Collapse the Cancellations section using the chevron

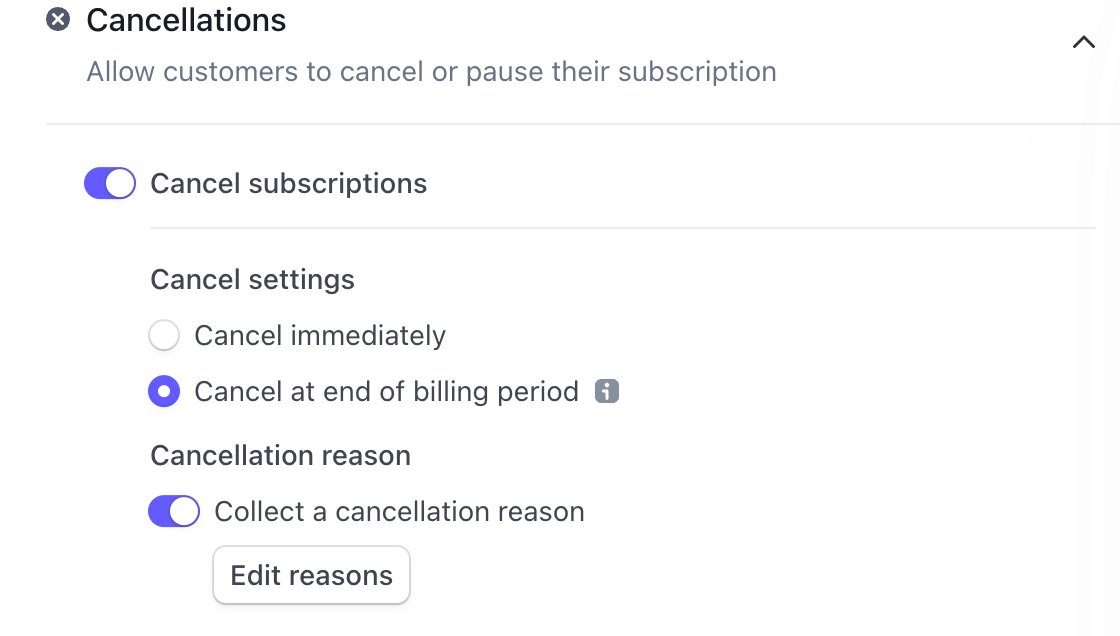coord(1083,43)
